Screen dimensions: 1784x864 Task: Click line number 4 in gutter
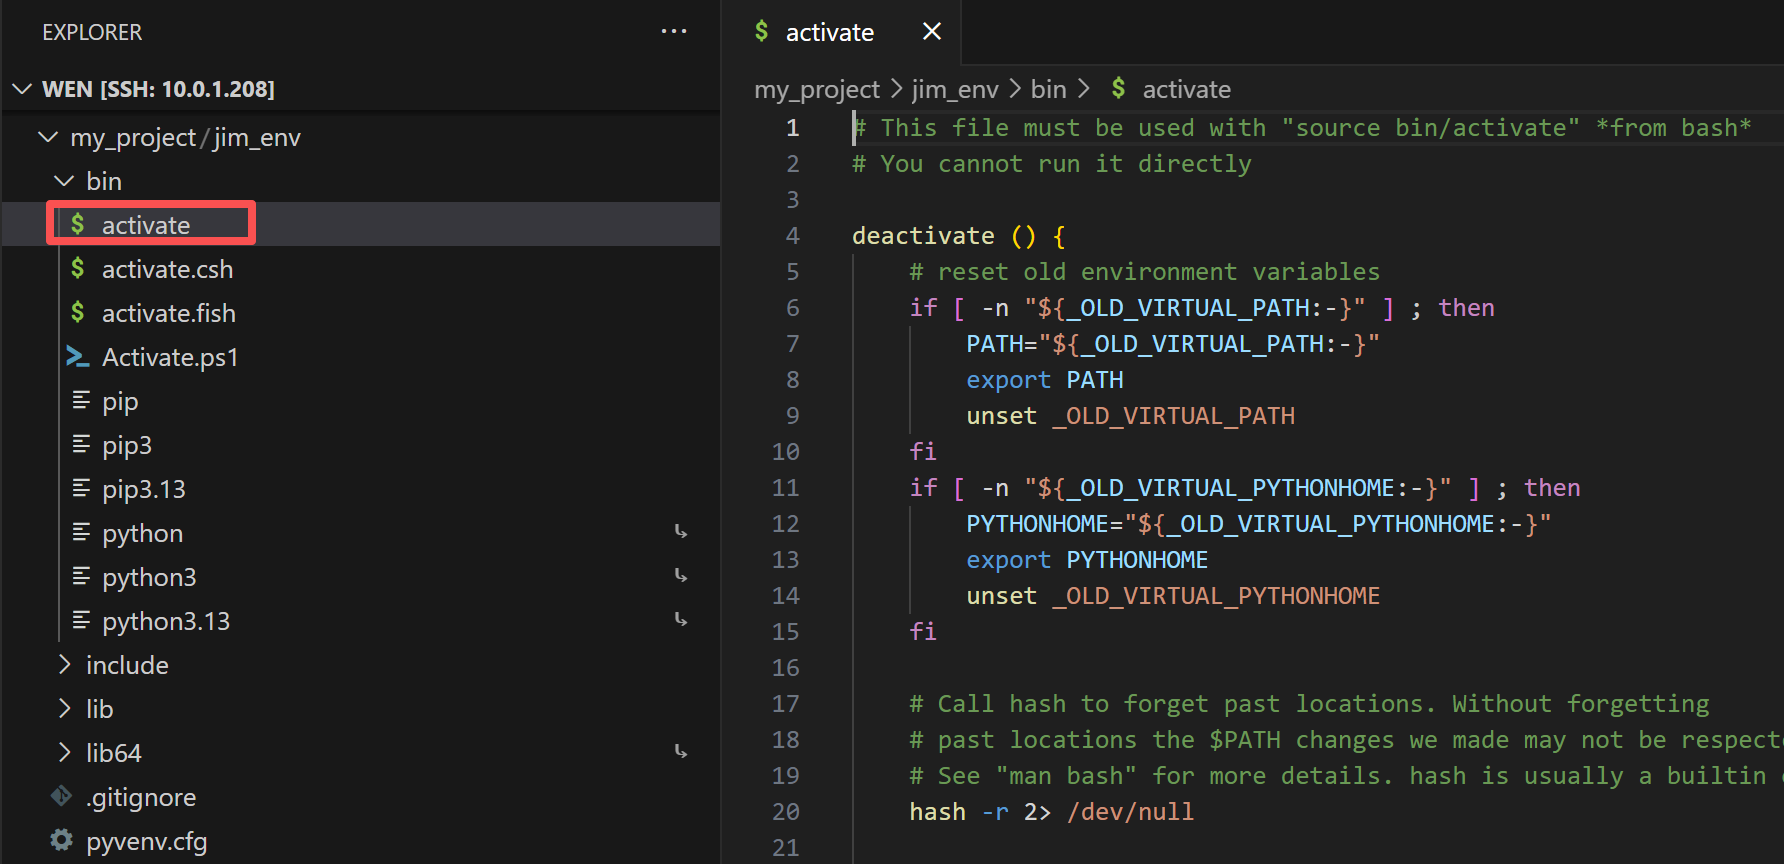(793, 236)
